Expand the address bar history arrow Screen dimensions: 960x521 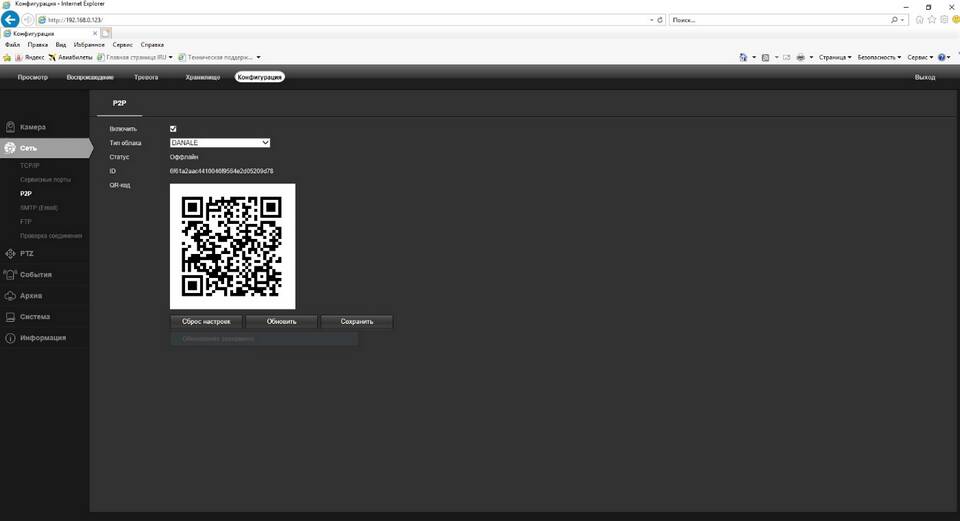click(651, 20)
